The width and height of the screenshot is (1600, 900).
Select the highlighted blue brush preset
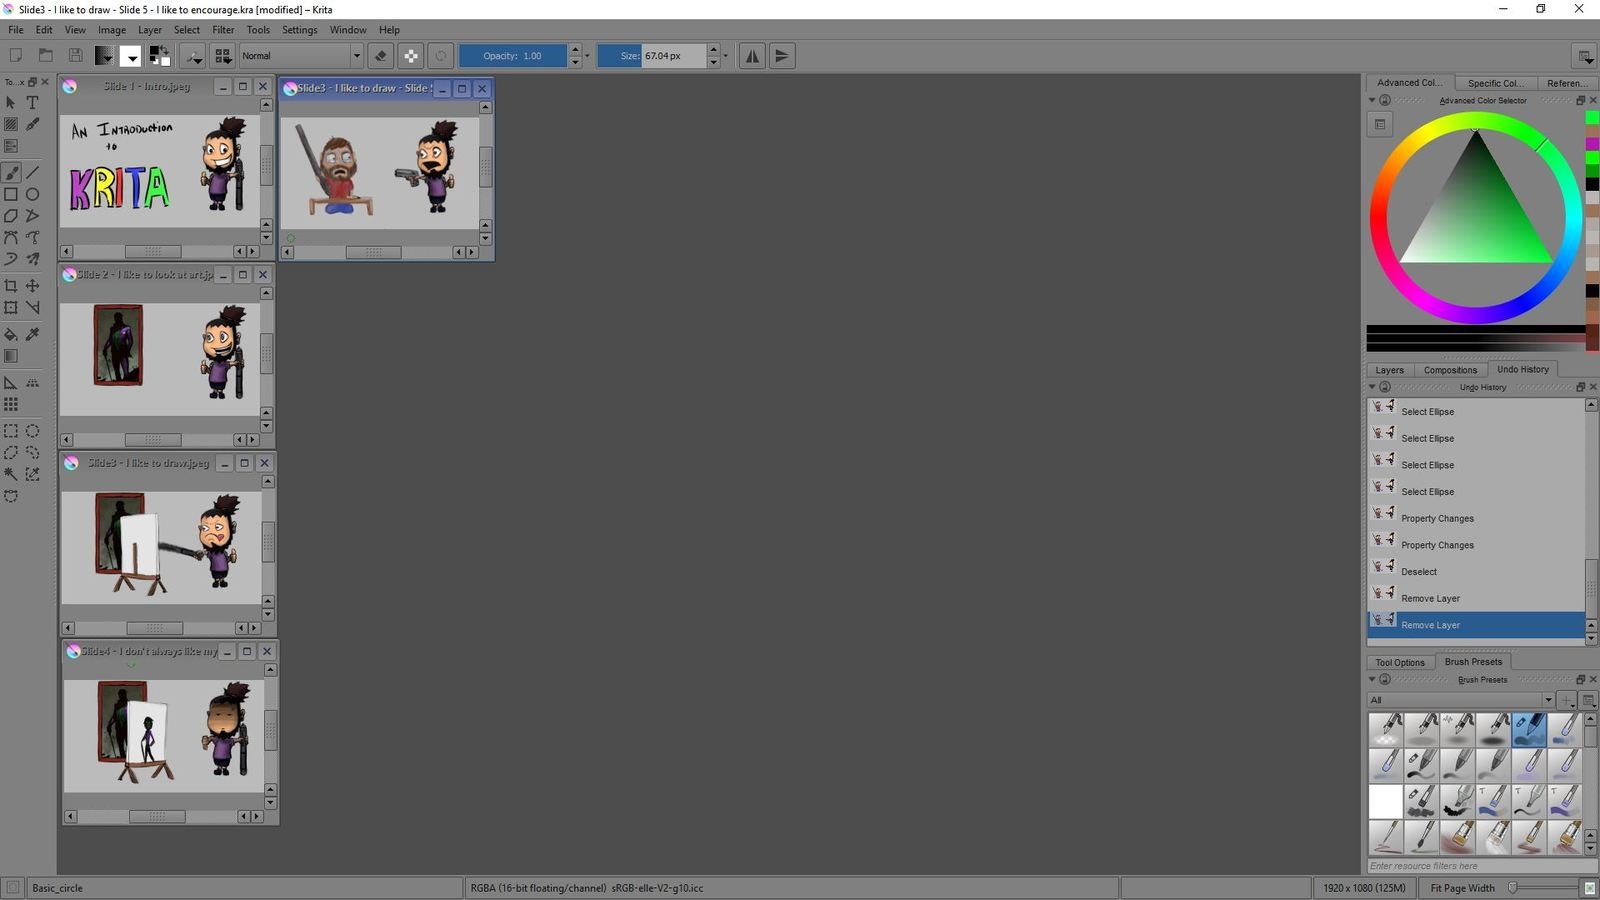[x=1529, y=729]
